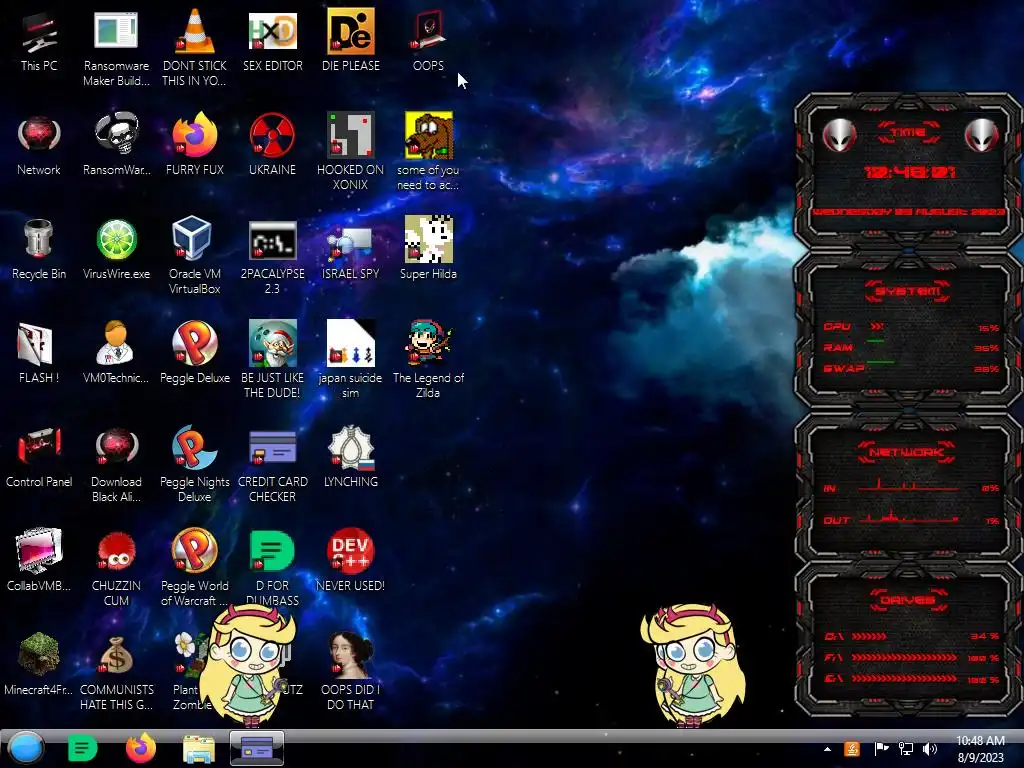Click the network tray icon
This screenshot has width=1024, height=768.
(x=906, y=749)
